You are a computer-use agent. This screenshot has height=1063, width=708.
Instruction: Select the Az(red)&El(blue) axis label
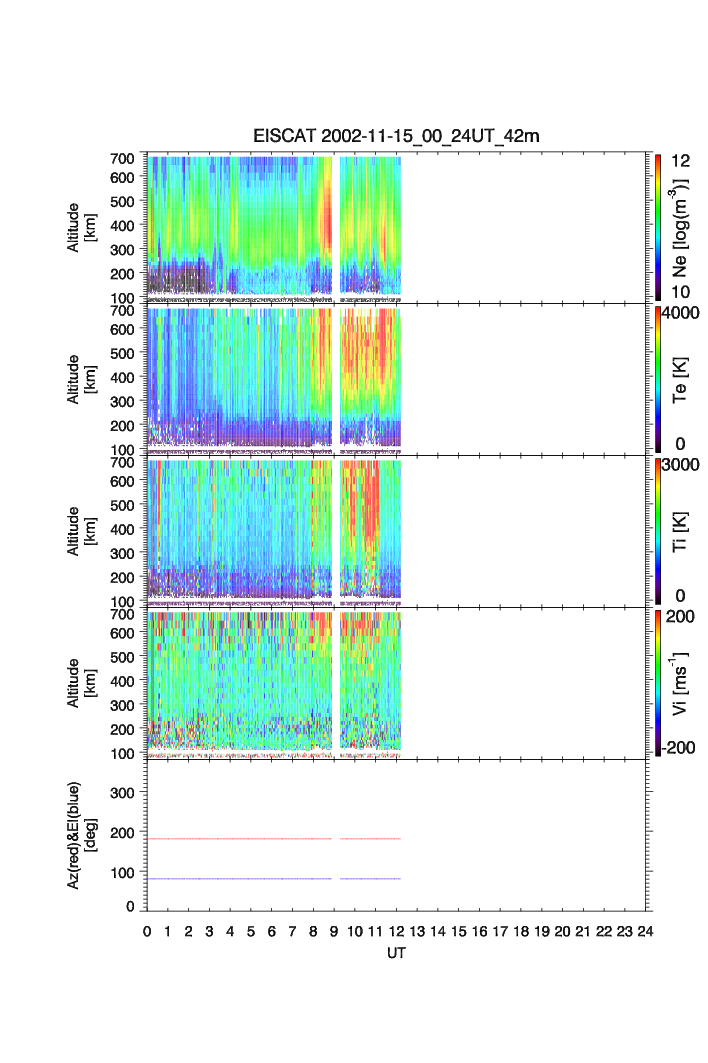click(x=80, y=835)
